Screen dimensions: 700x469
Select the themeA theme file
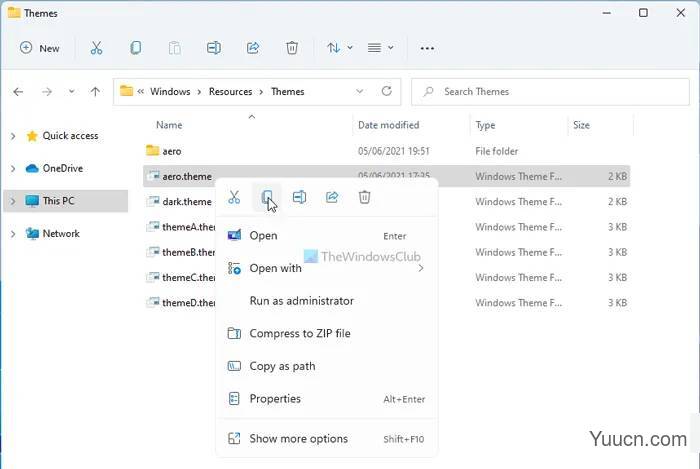(181, 227)
